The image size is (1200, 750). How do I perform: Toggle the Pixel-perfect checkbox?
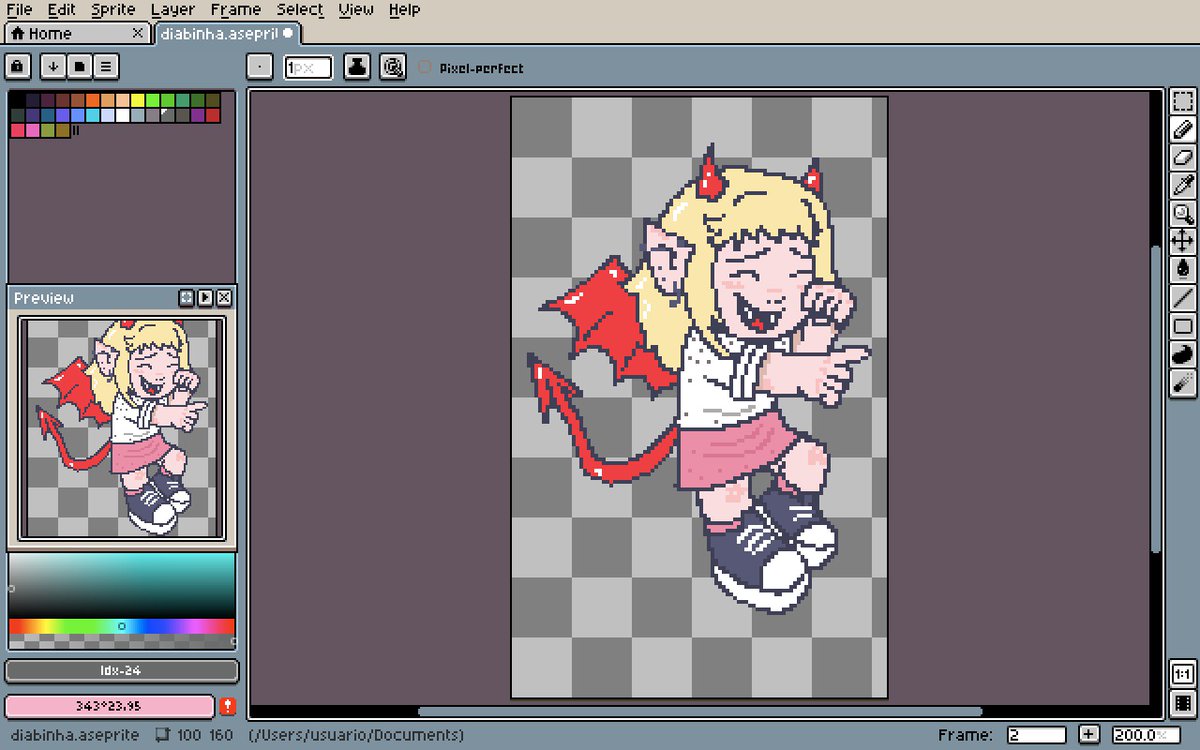425,67
